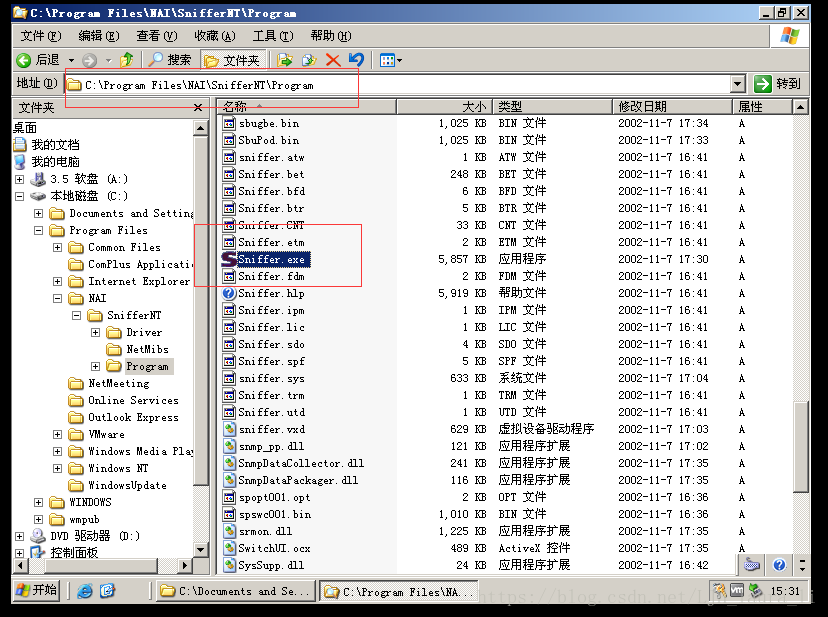The height and width of the screenshot is (617, 828).
Task: Select the spswc001.bin file name
Action: pyautogui.click(x=275, y=514)
